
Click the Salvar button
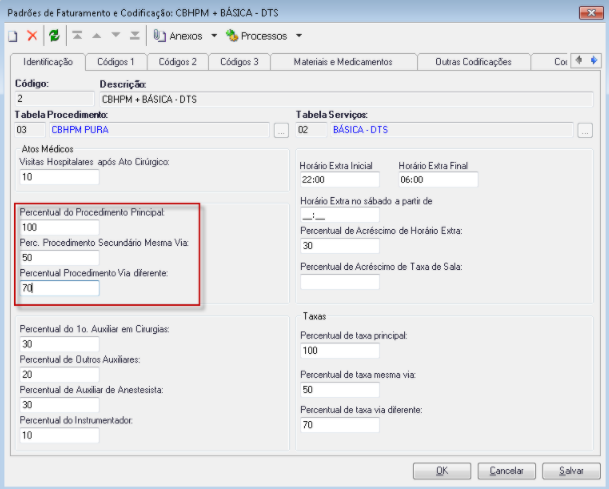[x=571, y=471]
